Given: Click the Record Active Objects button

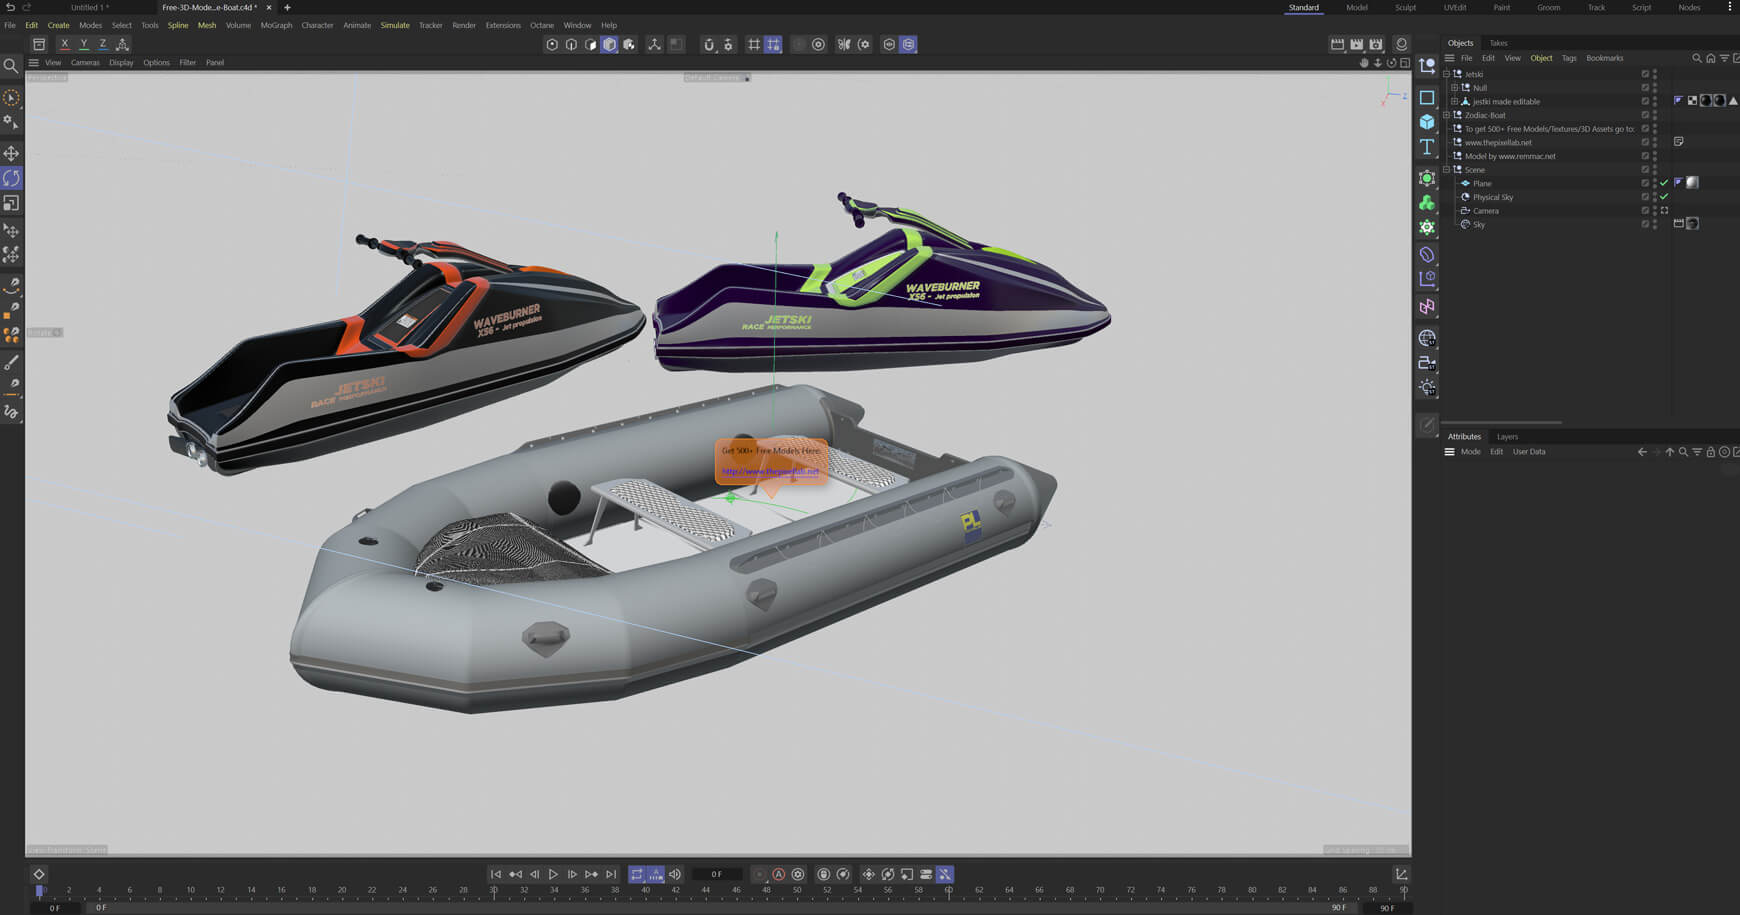Looking at the screenshot, I should tap(759, 874).
